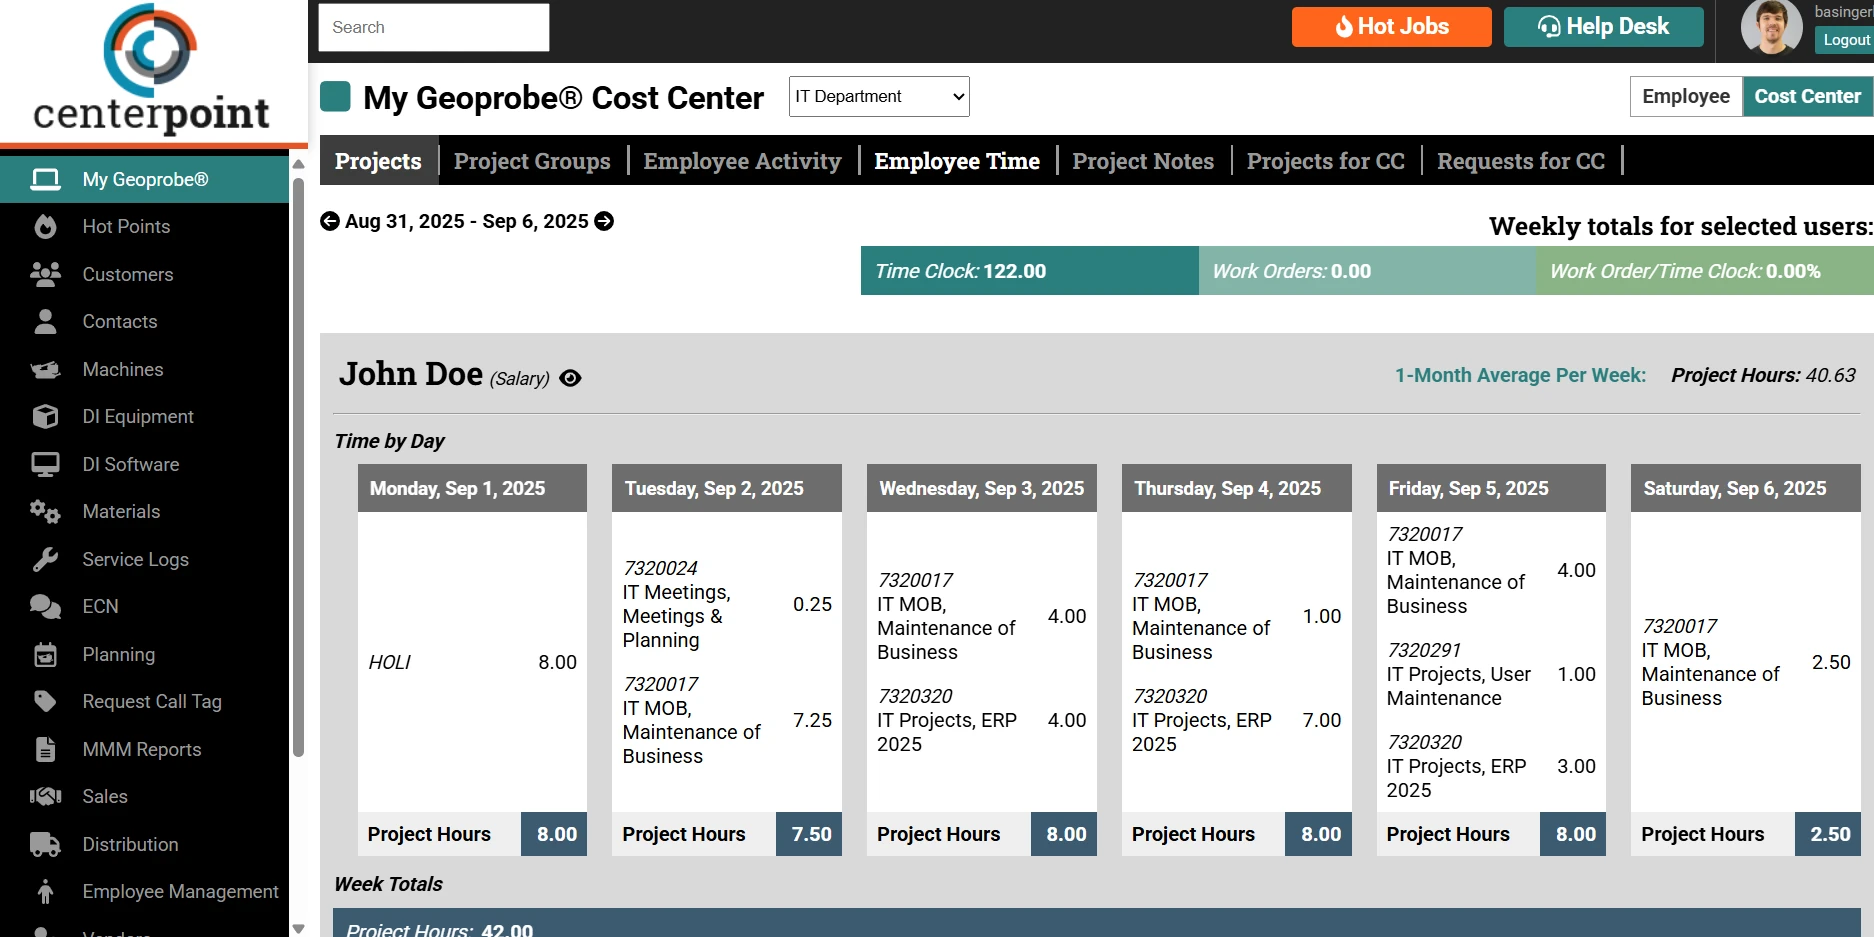The height and width of the screenshot is (937, 1874).
Task: Open the IT Department dropdown
Action: [x=878, y=96]
